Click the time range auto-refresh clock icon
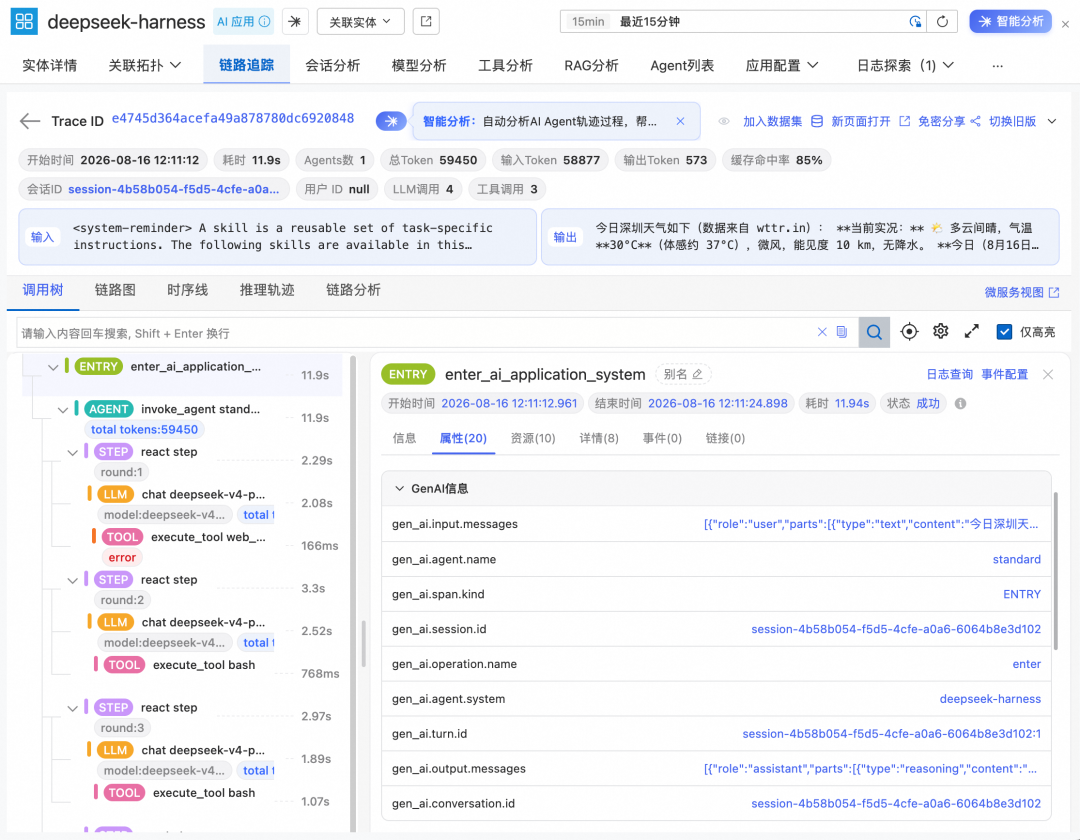Screen dimensions: 1080x840 (x=915, y=22)
